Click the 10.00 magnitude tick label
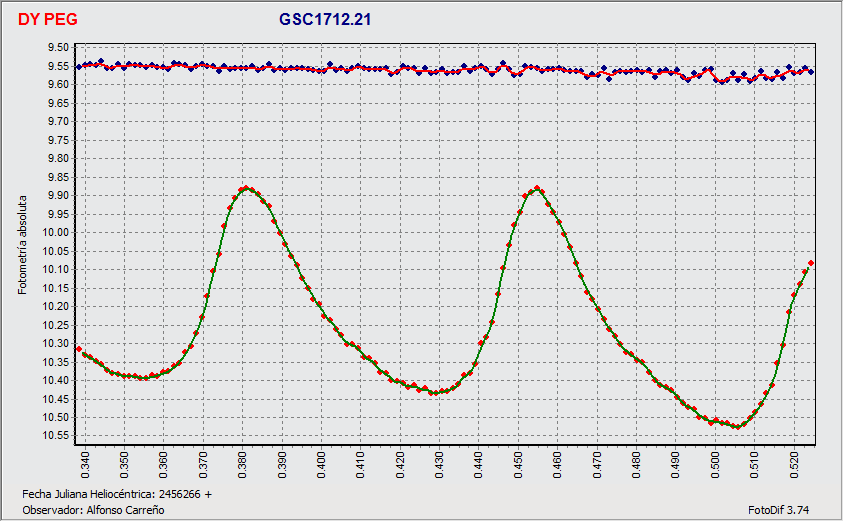 [59, 233]
